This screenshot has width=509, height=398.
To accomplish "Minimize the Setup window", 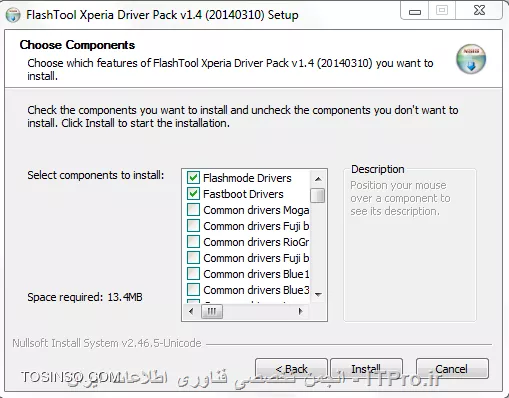I will pos(415,11).
